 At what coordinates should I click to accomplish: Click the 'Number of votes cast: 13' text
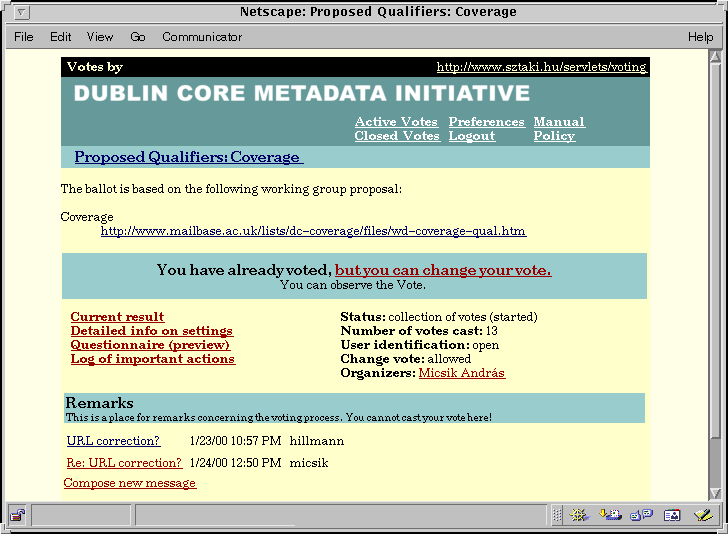tap(419, 331)
